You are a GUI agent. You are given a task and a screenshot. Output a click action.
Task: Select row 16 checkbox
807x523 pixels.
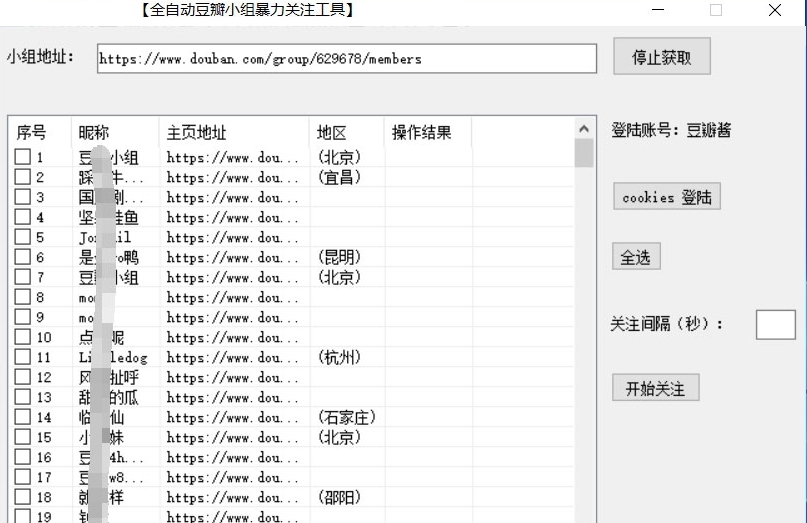click(23, 457)
